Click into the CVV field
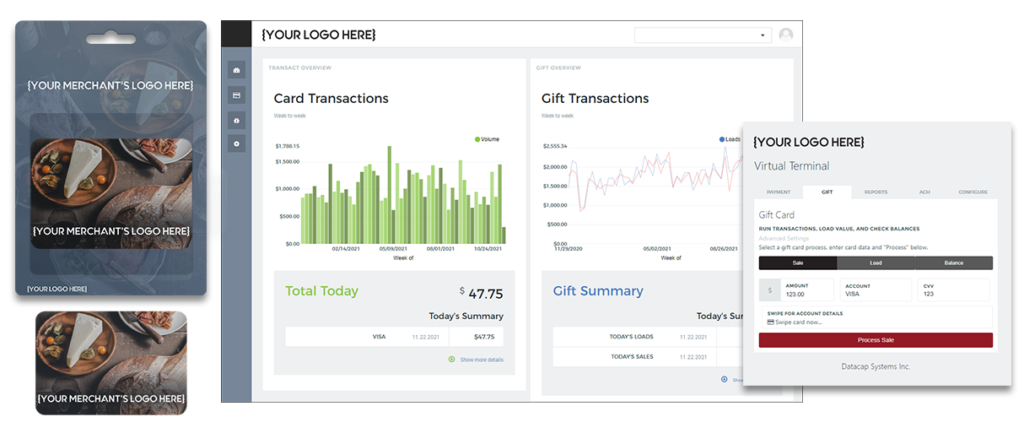The width and height of the screenshot is (1024, 422). pos(953,290)
